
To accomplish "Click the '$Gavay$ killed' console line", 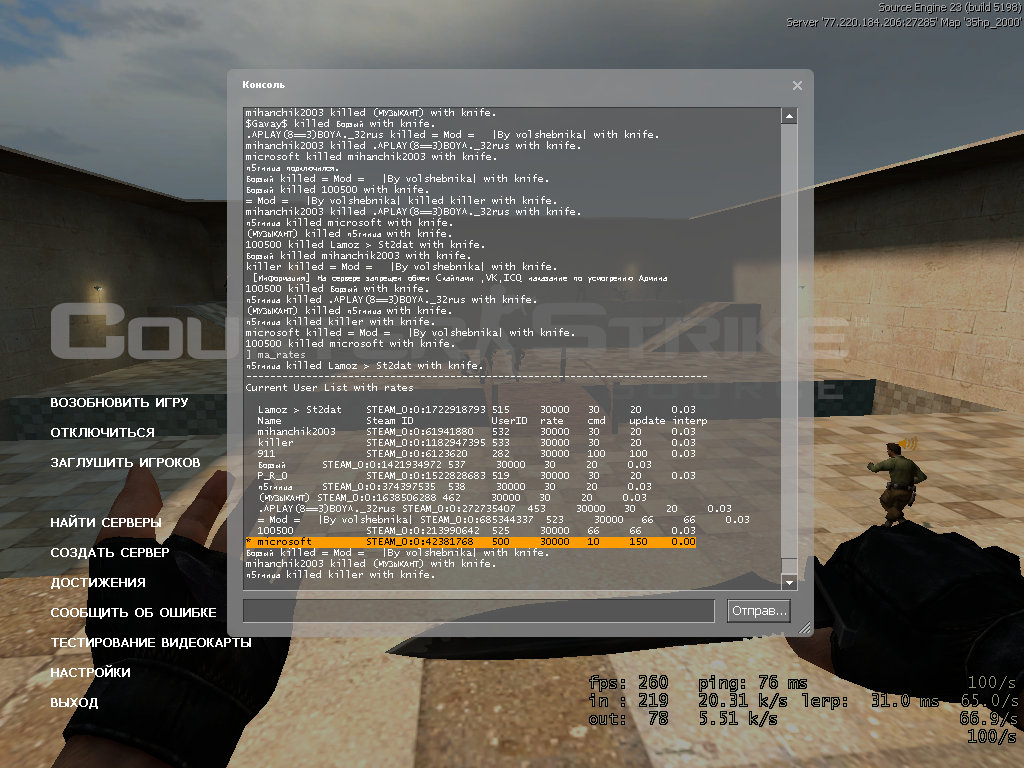I will 338,124.
